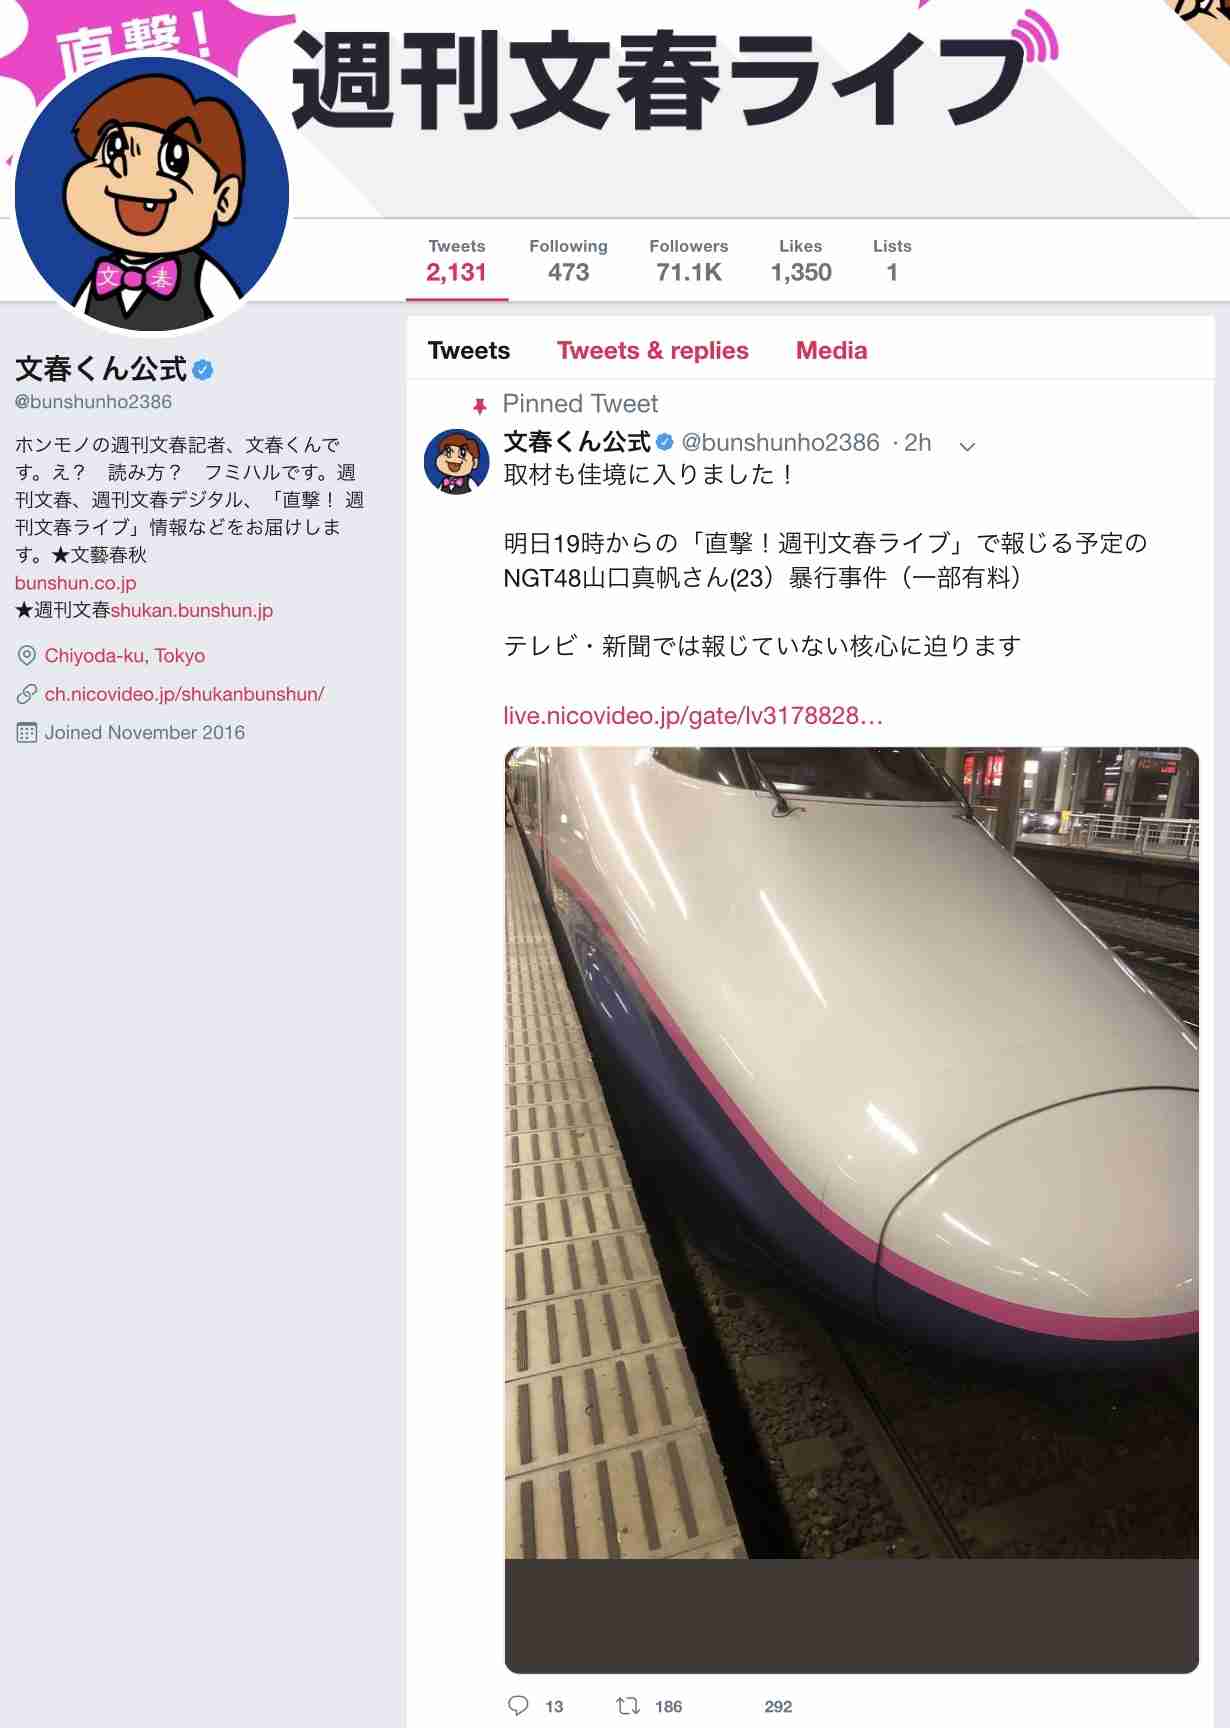View the Likes 1,350 stat

click(801, 261)
